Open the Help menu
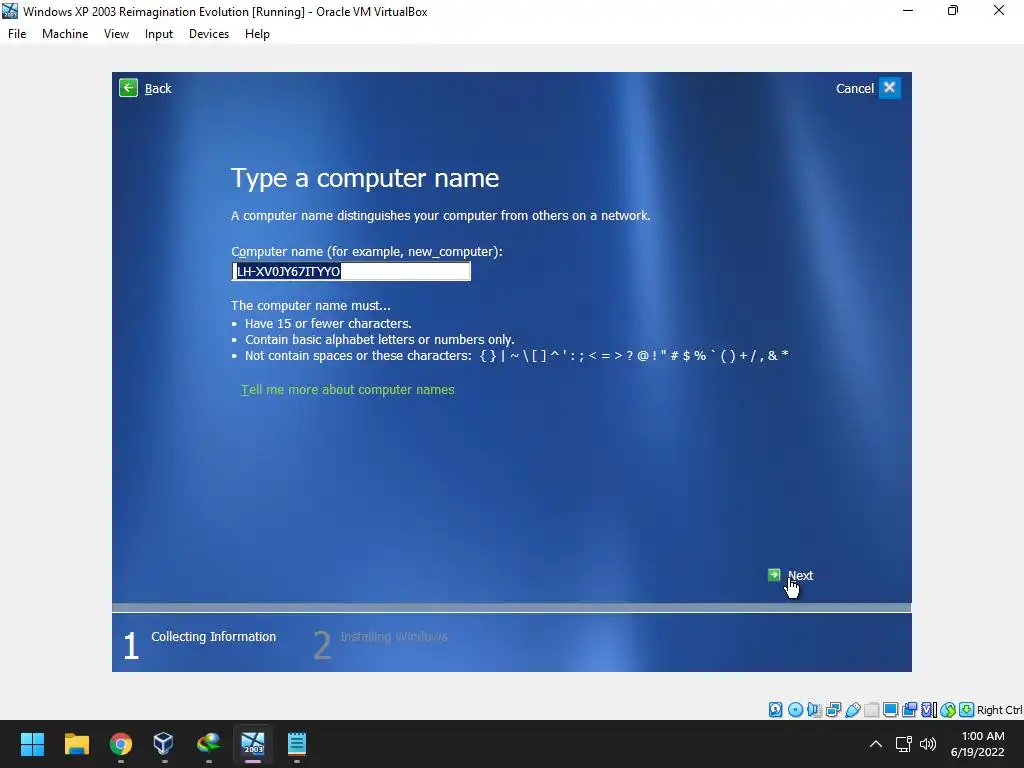The image size is (1024, 768). click(x=257, y=34)
